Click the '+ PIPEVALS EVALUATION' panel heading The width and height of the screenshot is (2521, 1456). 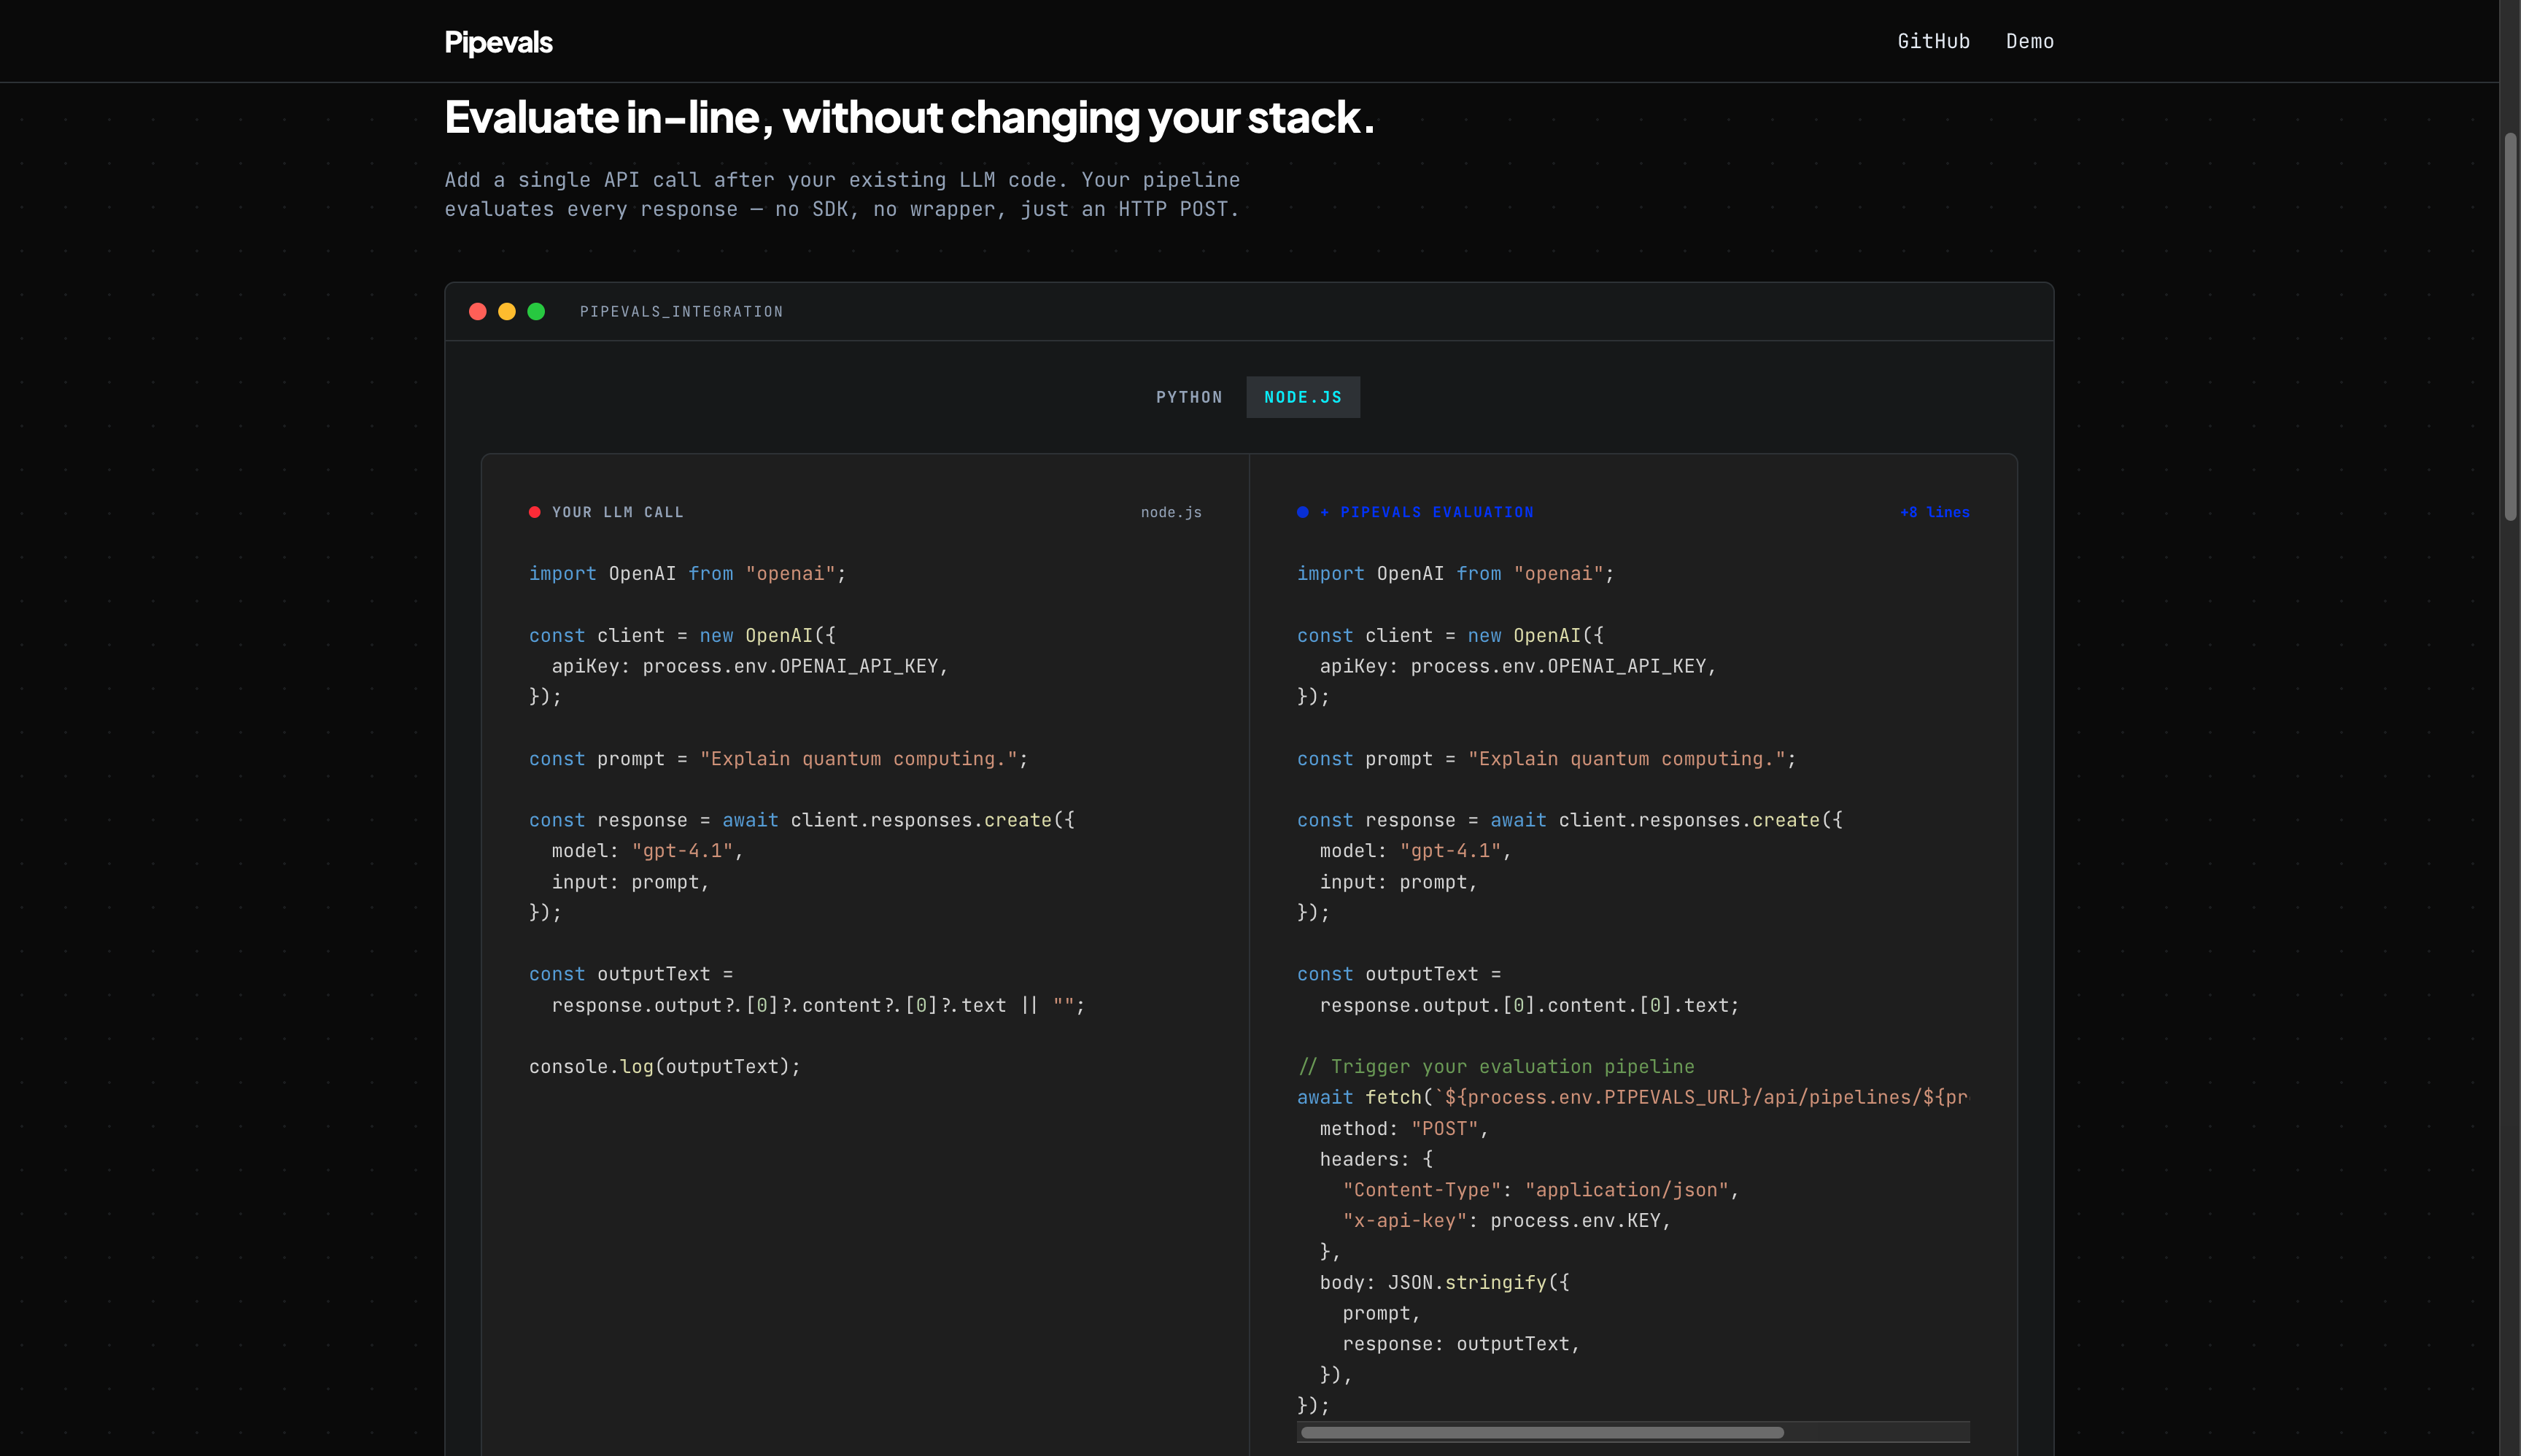coord(1426,512)
